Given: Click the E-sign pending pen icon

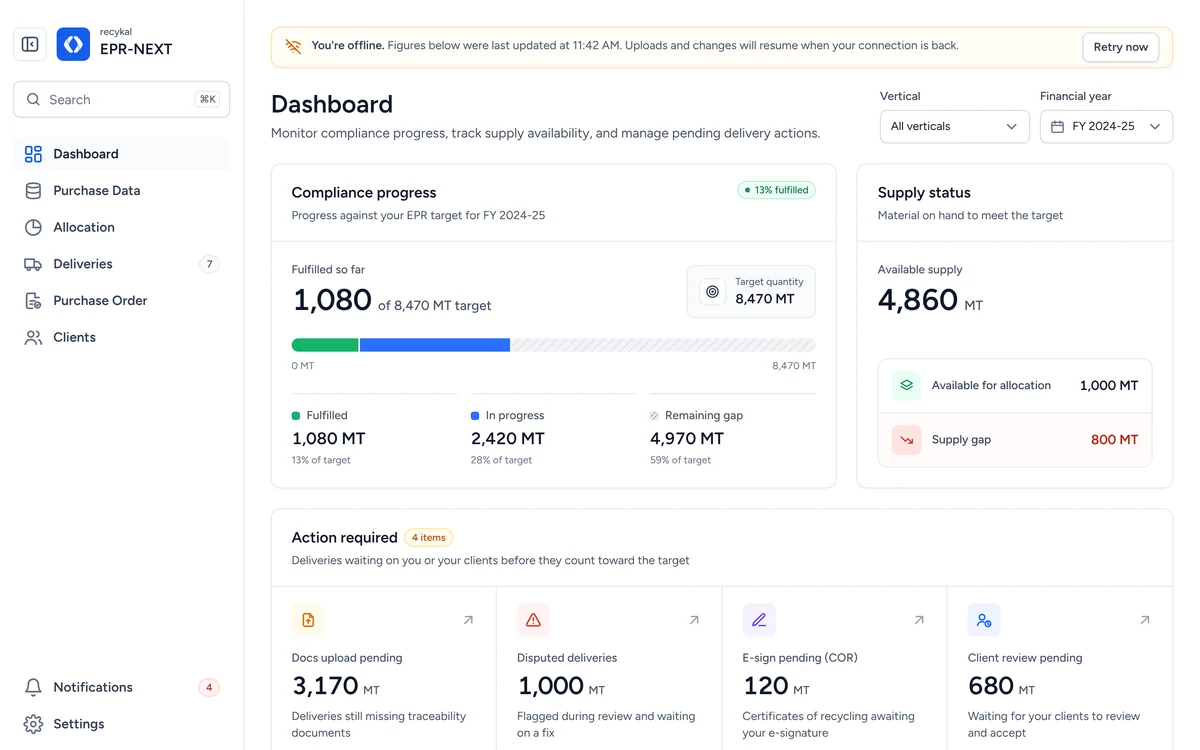Looking at the screenshot, I should point(759,620).
